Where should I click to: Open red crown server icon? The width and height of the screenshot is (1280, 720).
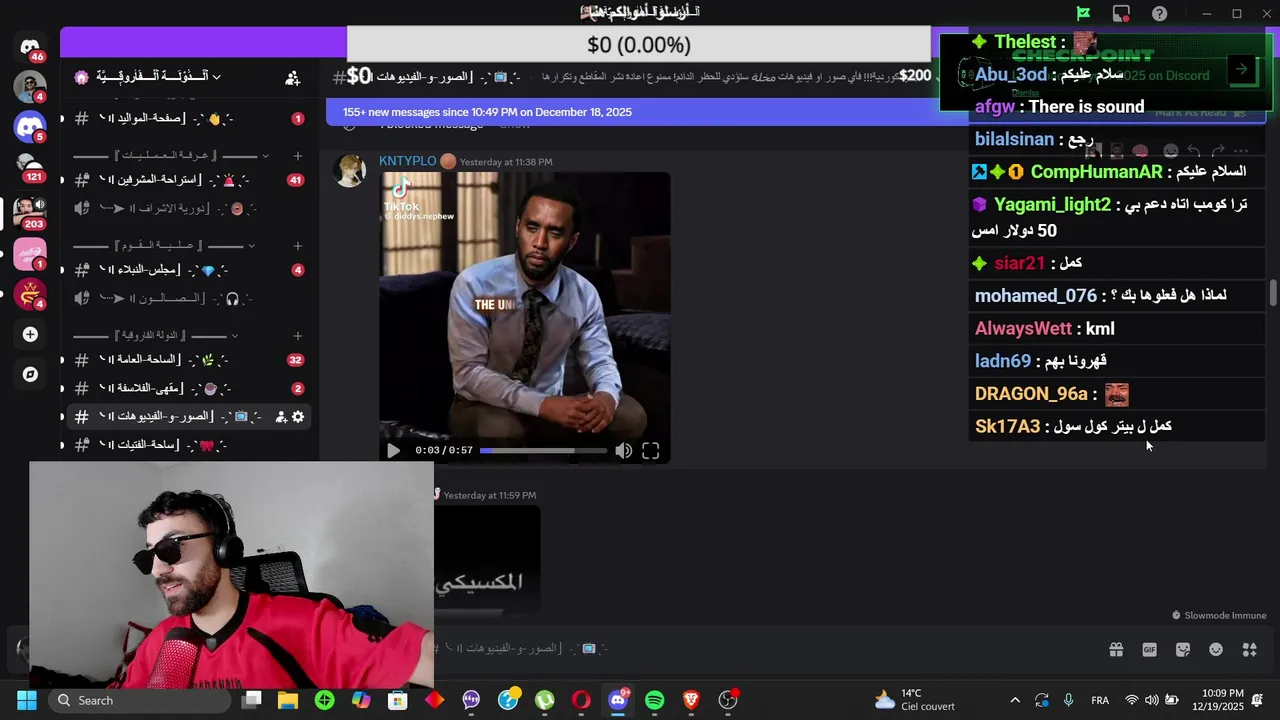[x=30, y=294]
